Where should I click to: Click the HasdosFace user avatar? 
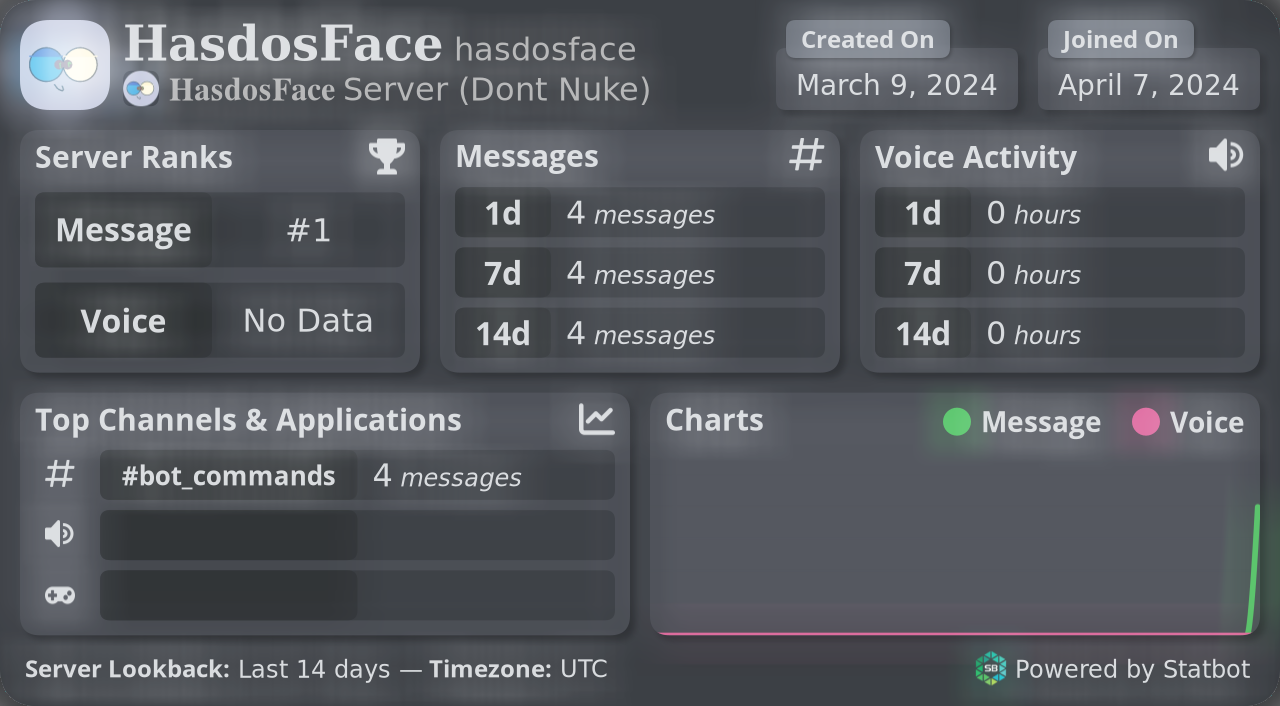pos(65,65)
